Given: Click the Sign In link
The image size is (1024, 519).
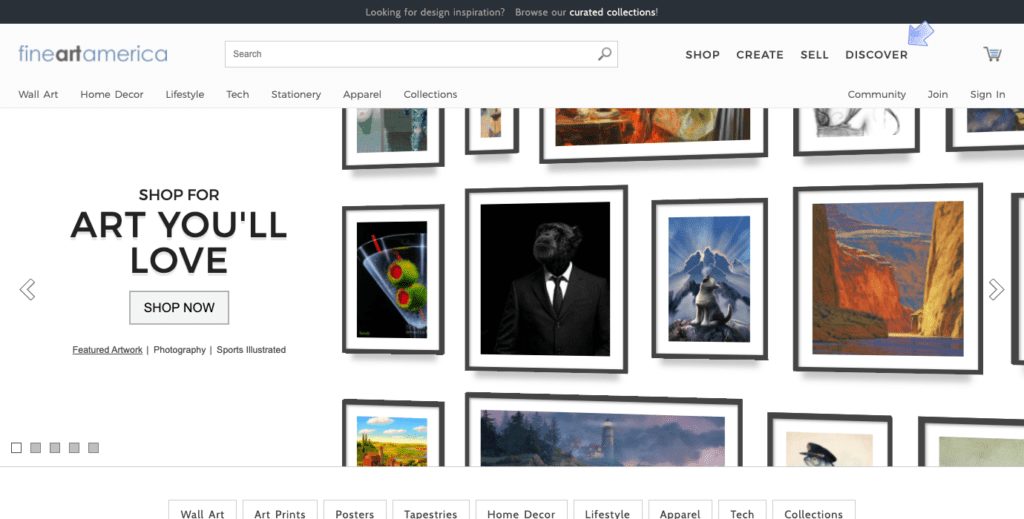Looking at the screenshot, I should pyautogui.click(x=987, y=95).
